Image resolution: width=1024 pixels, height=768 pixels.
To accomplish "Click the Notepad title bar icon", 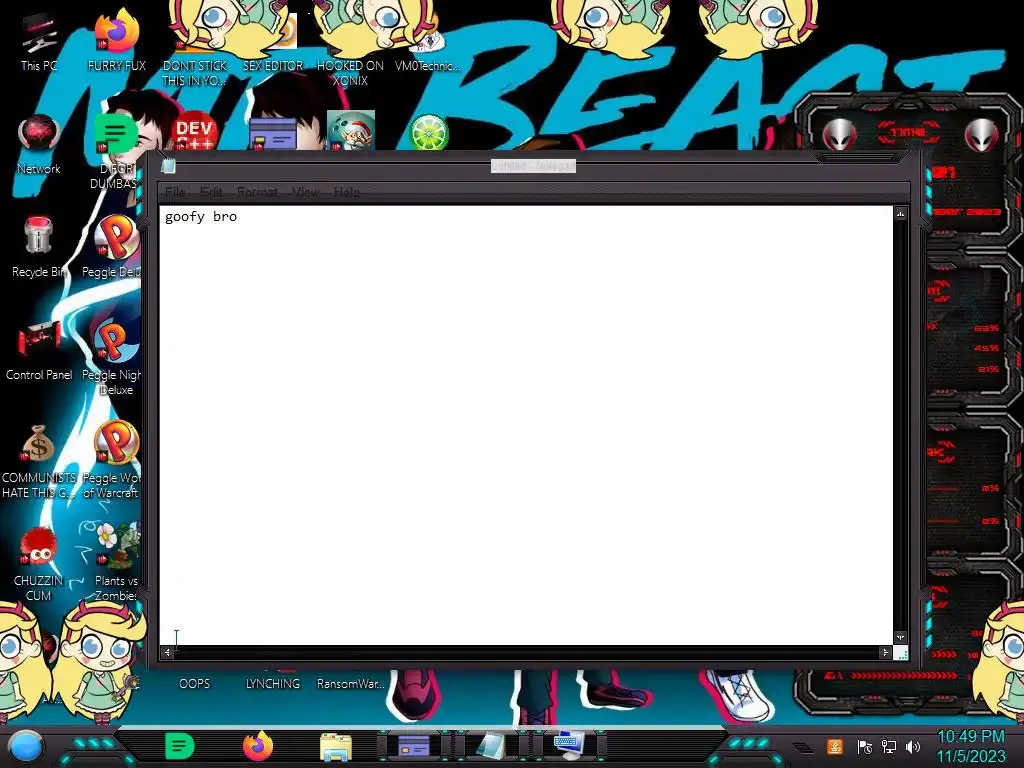I will (168, 167).
